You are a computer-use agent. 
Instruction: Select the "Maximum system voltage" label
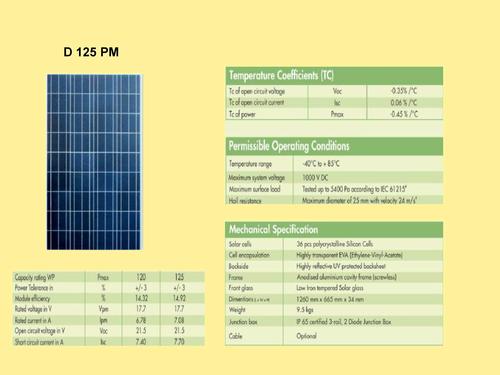(x=257, y=178)
